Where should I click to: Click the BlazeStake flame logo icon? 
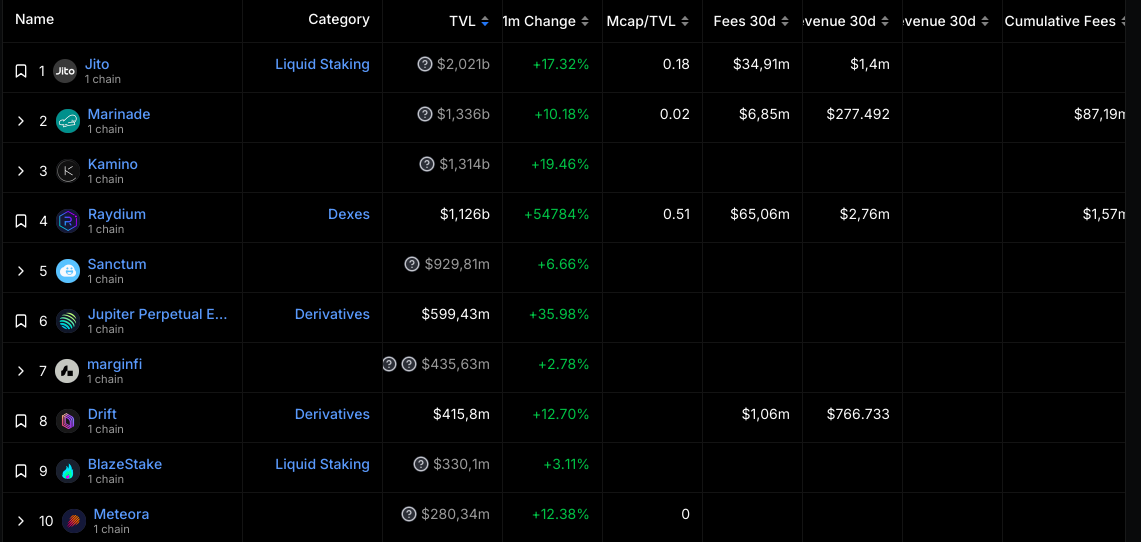[x=68, y=471]
